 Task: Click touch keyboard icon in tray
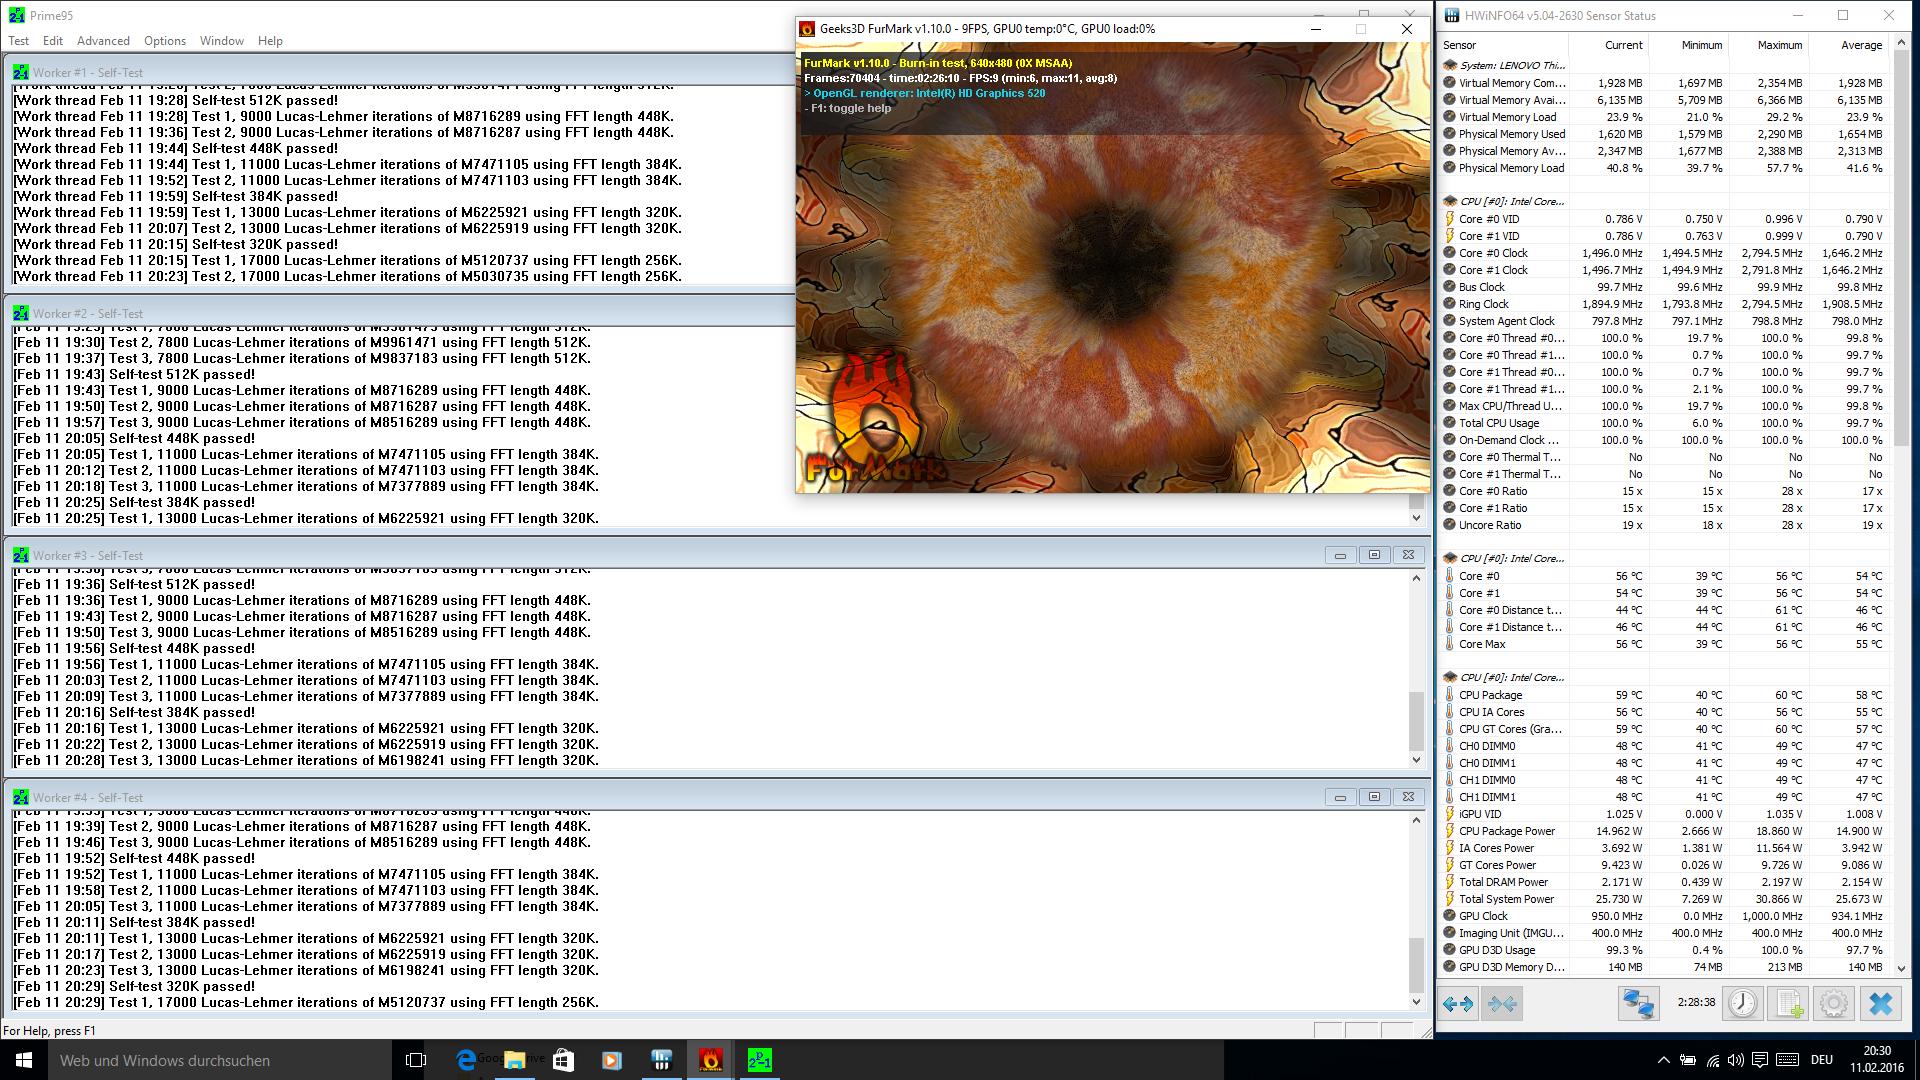1788,1060
